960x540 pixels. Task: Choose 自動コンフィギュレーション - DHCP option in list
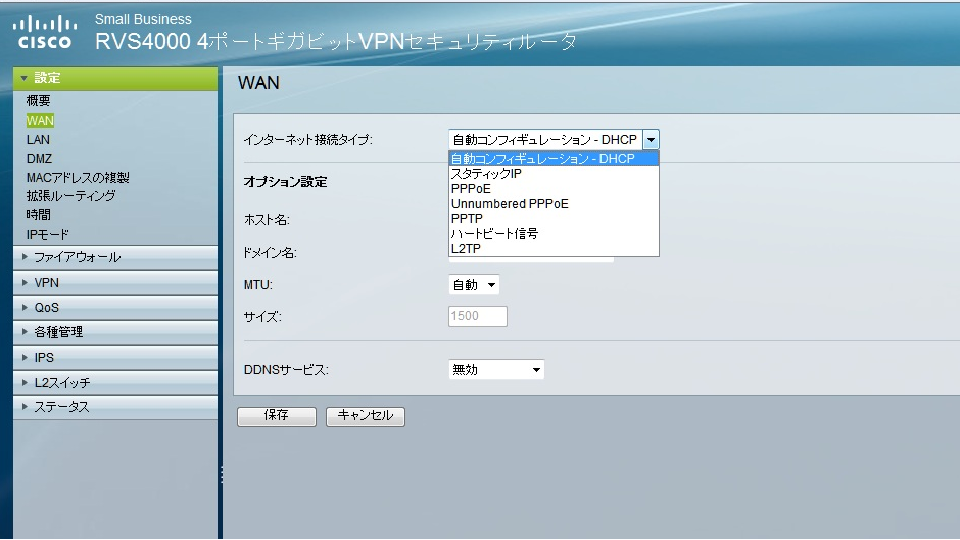(x=553, y=159)
